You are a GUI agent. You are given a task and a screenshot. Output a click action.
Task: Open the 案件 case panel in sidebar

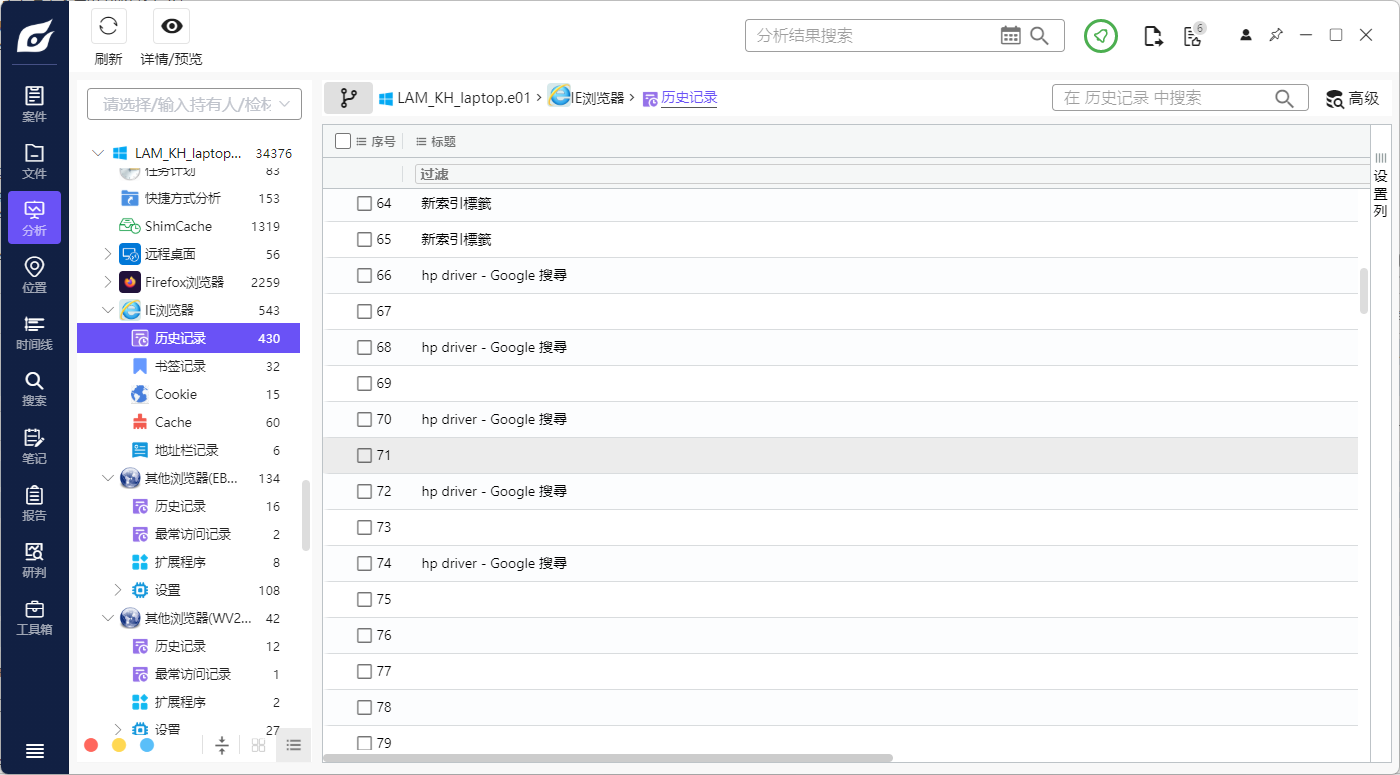click(34, 104)
